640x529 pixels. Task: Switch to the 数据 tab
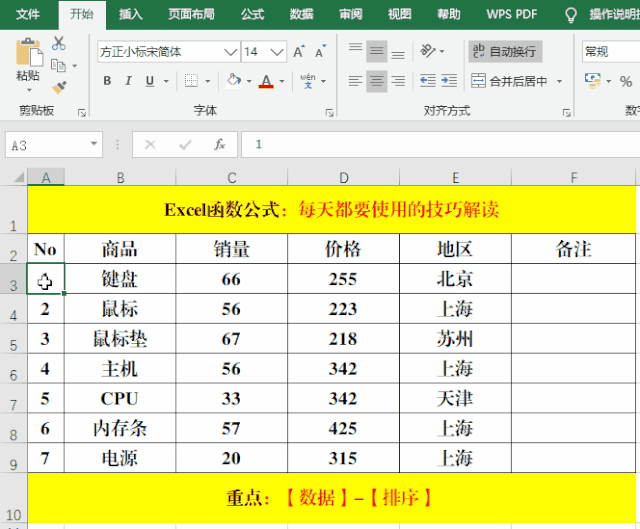[301, 15]
